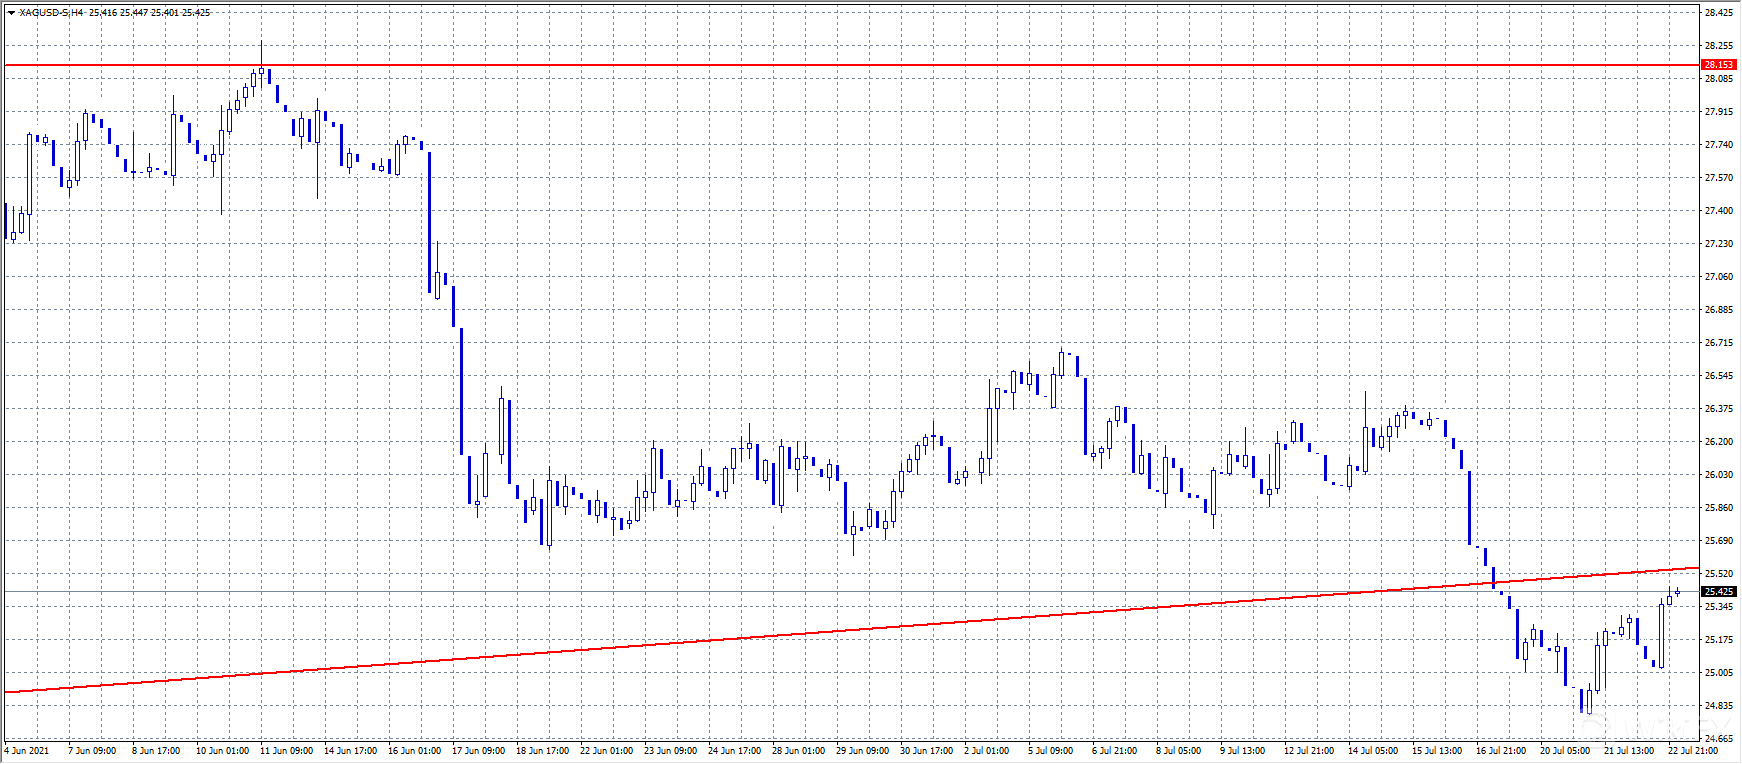Click the 28 Jun 01:00 time label
Image resolution: width=1742 pixels, height=764 pixels.
coord(798,751)
